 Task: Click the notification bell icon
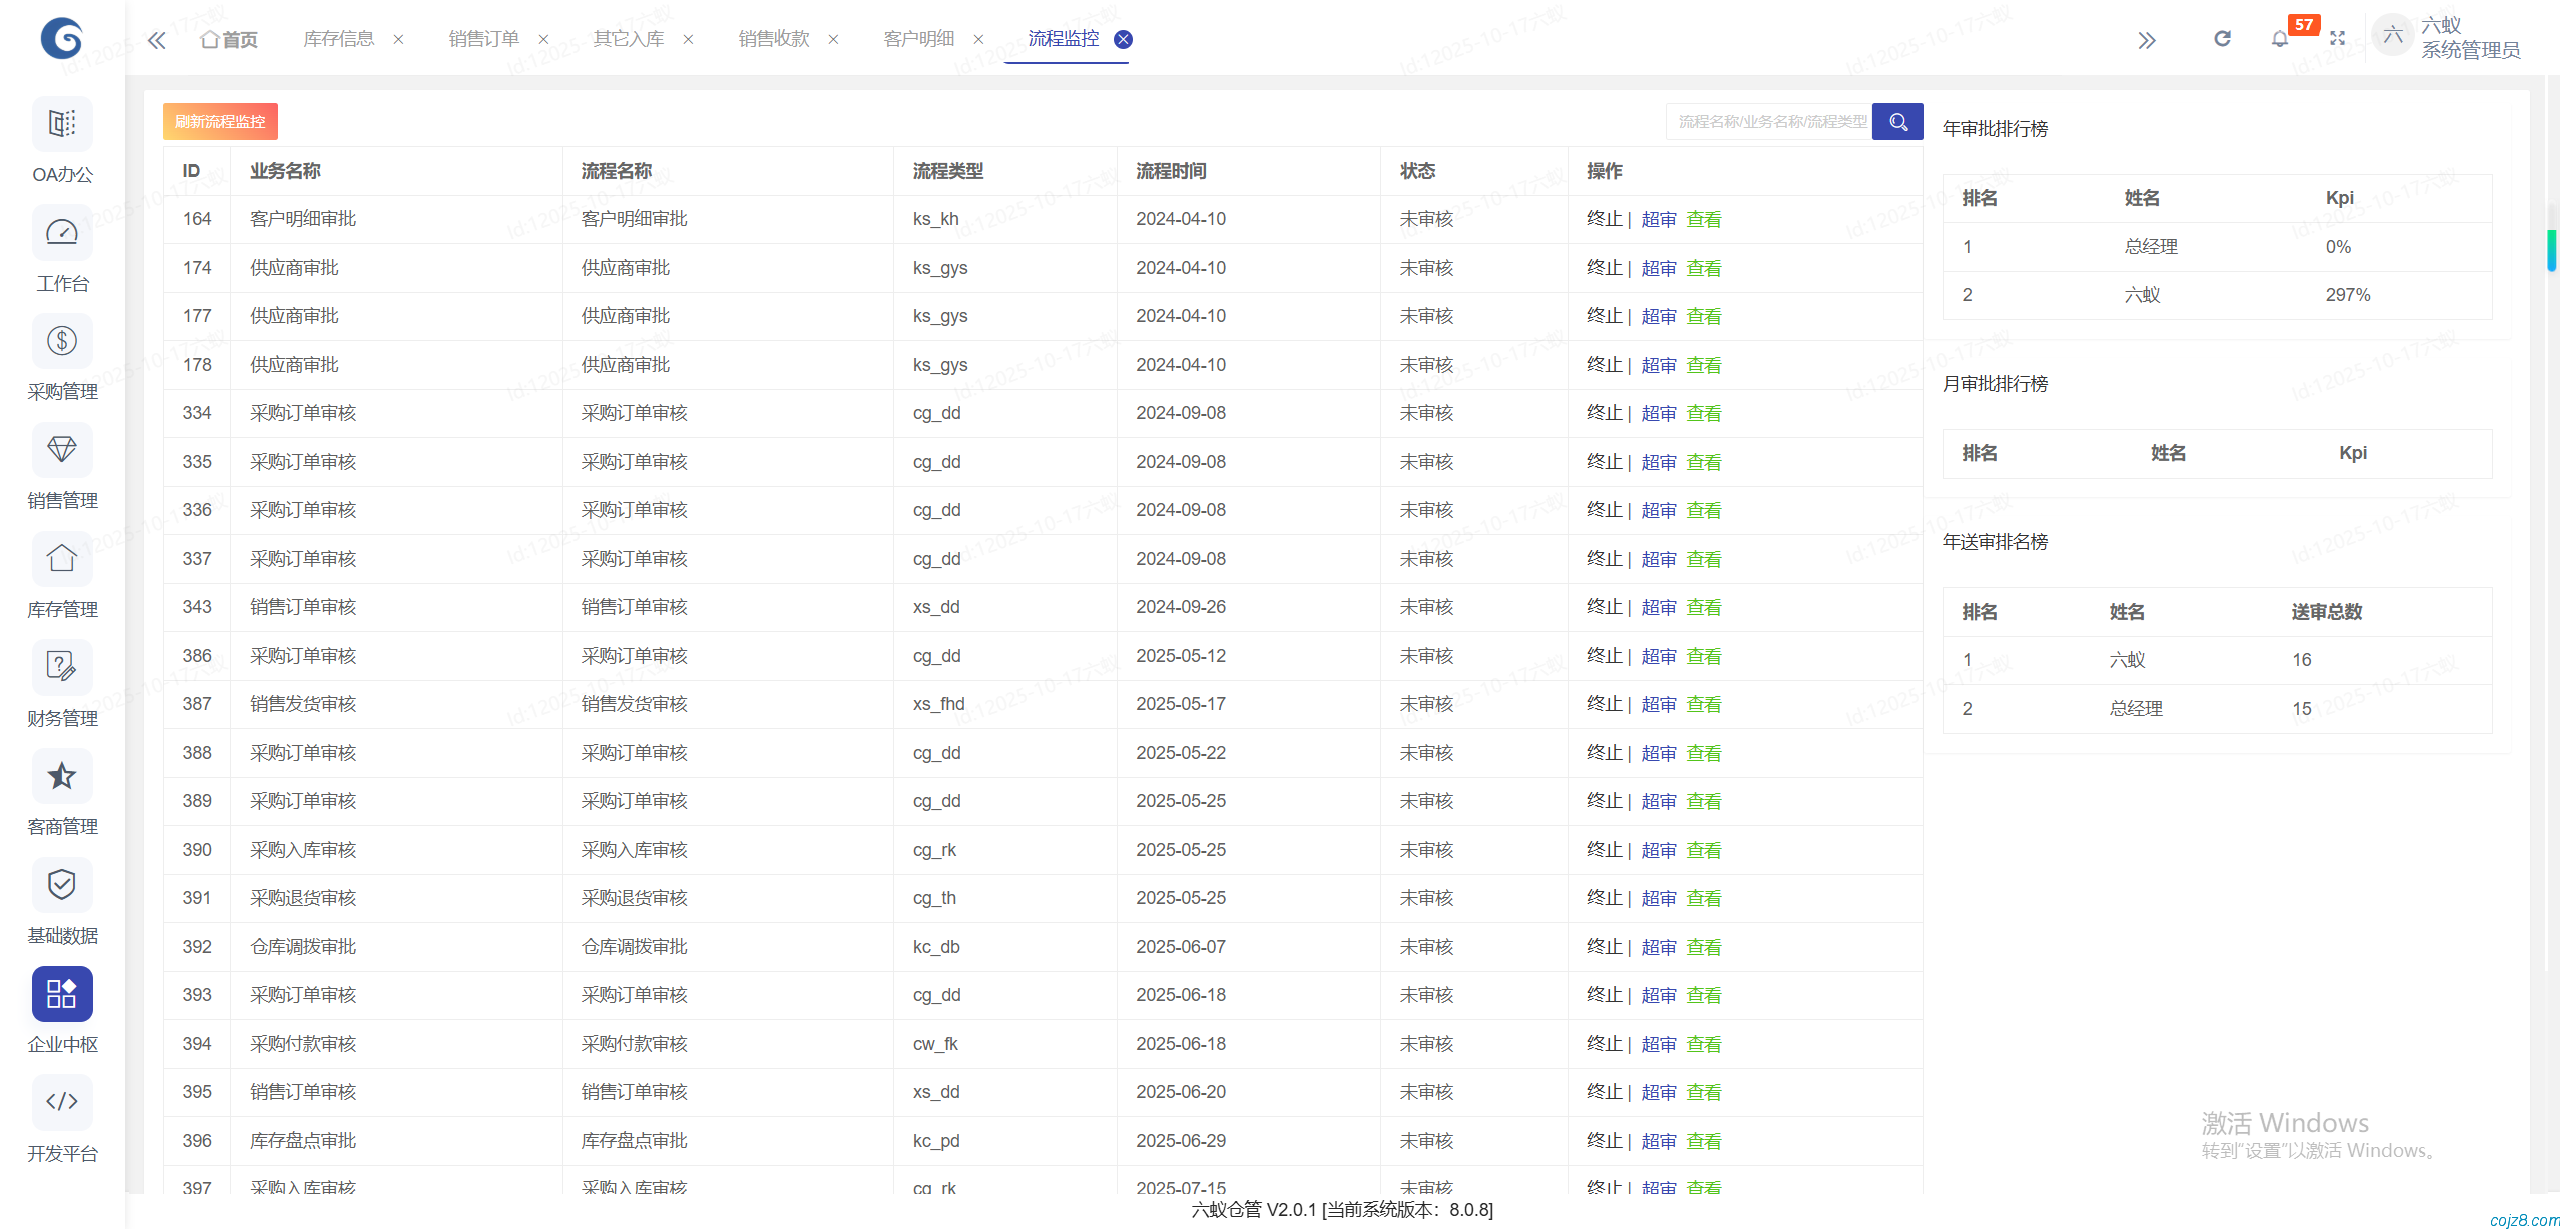(x=2279, y=39)
